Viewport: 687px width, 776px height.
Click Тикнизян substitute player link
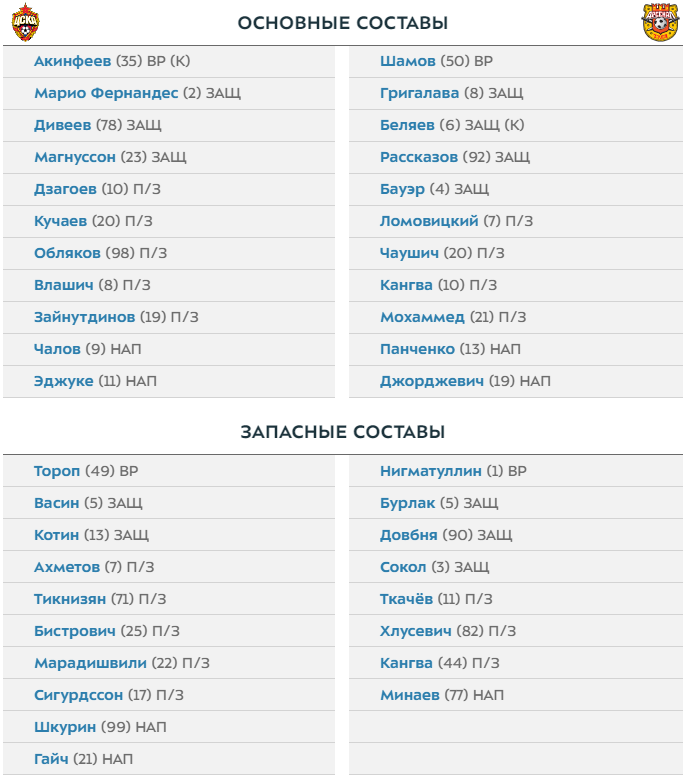[70, 599]
